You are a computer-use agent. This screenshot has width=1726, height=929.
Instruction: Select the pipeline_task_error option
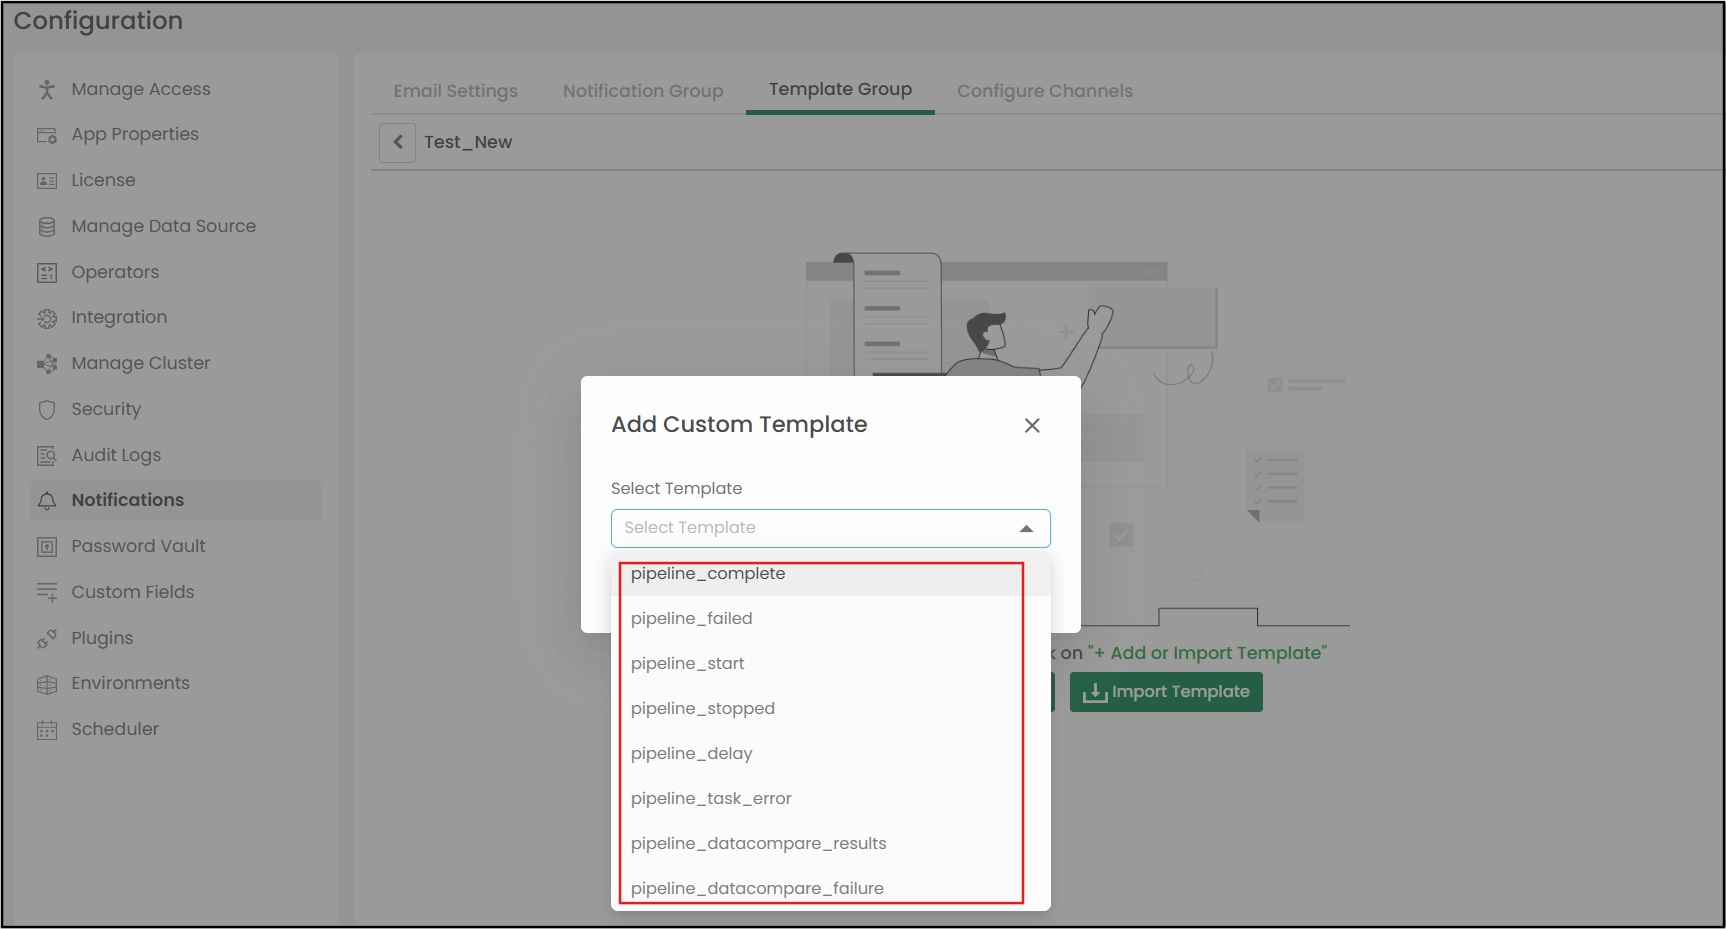click(x=711, y=799)
